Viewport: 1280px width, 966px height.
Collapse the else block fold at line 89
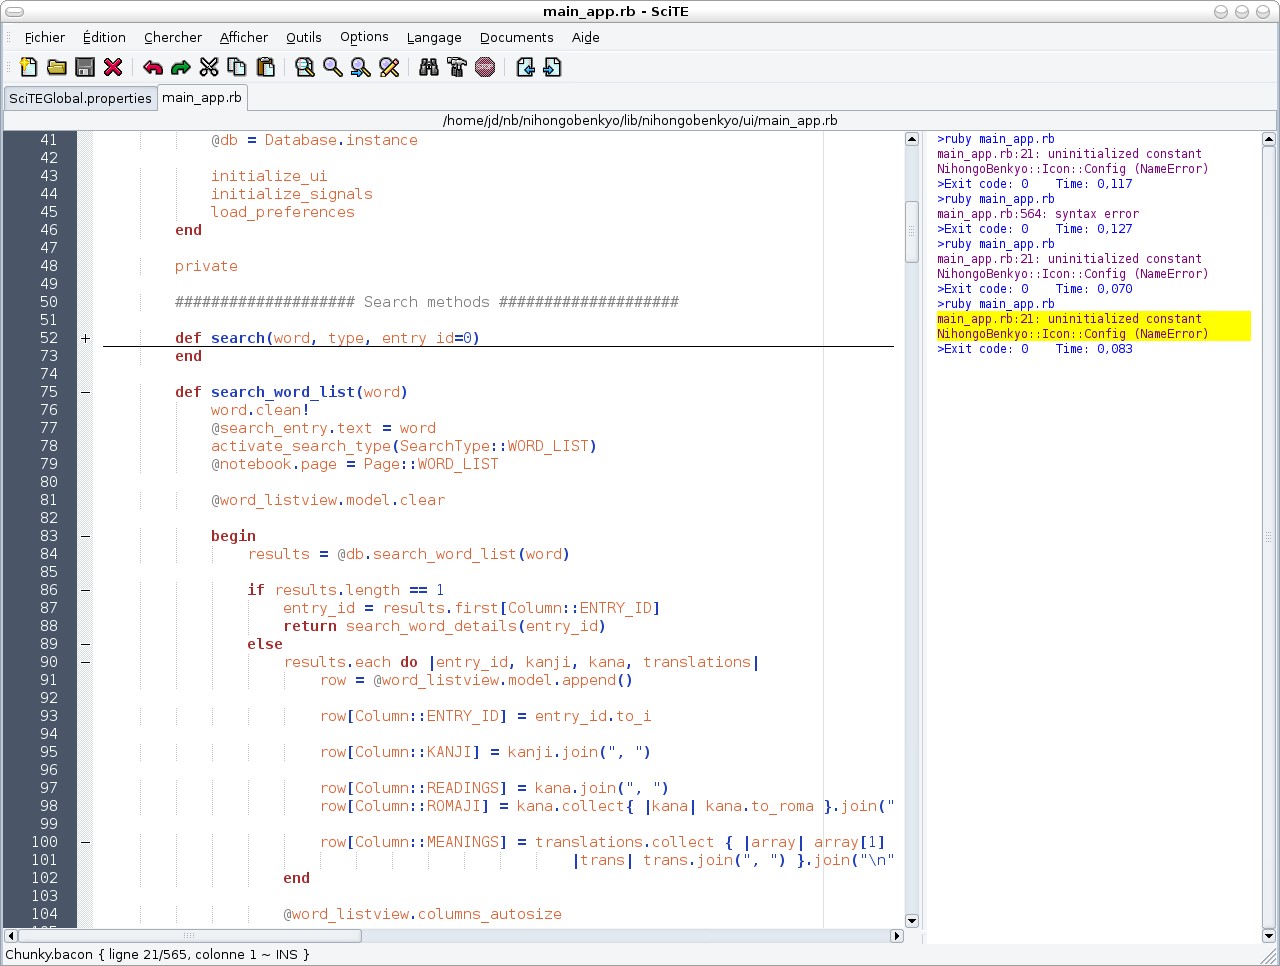pos(85,644)
